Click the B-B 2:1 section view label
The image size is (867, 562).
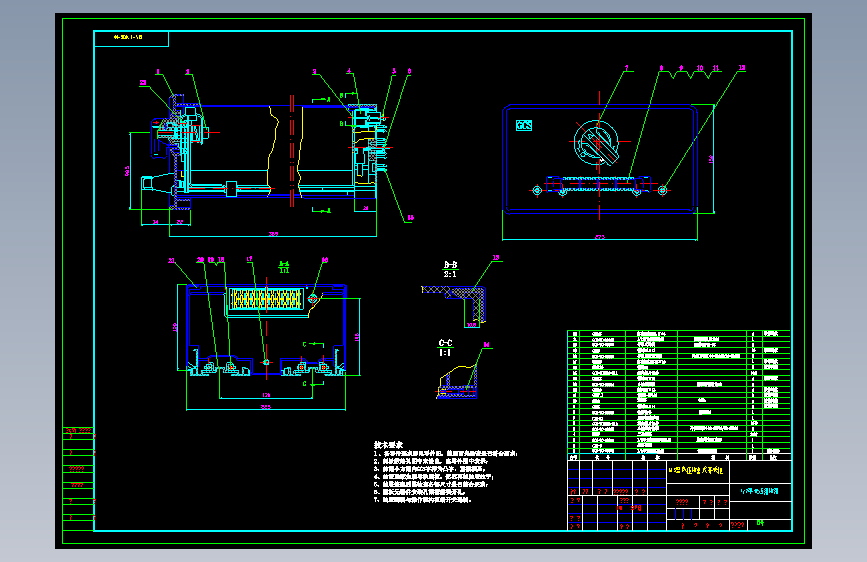click(x=450, y=269)
